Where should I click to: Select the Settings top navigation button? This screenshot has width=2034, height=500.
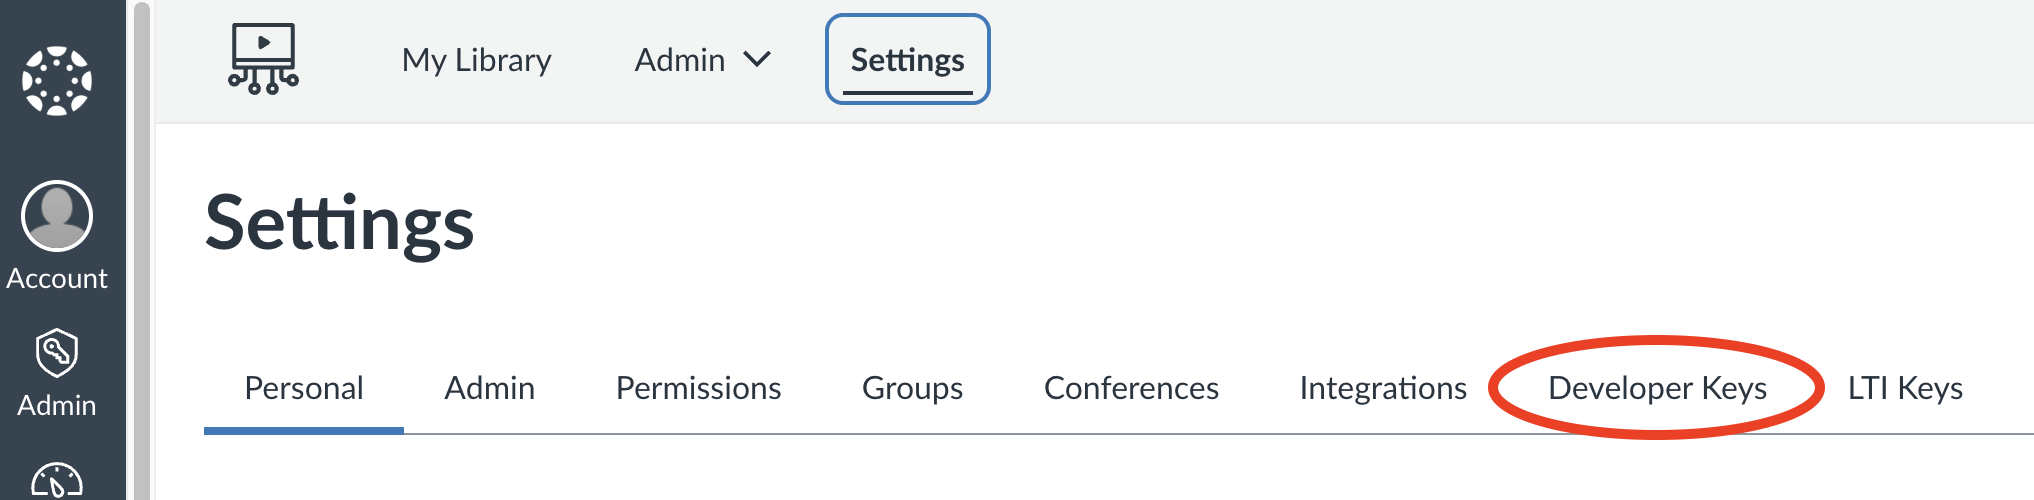coord(907,59)
